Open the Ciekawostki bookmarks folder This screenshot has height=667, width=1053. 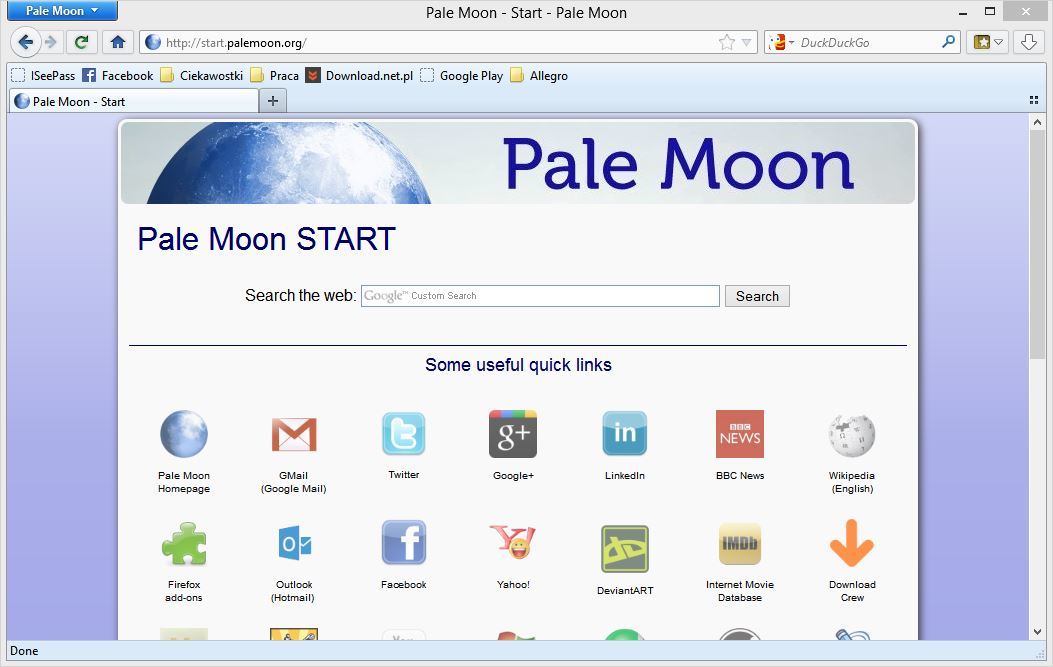tap(201, 76)
